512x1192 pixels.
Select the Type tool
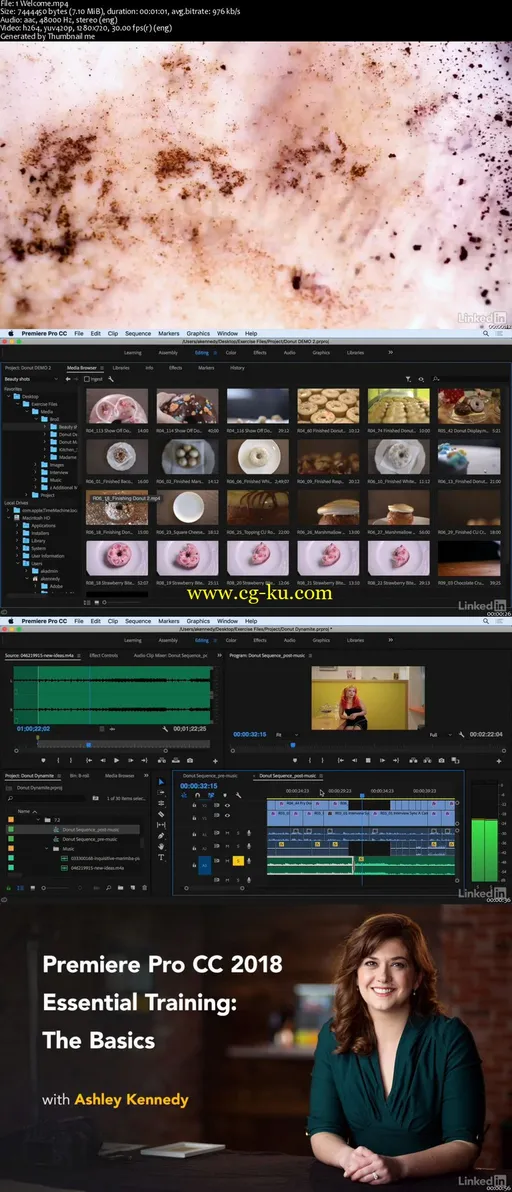click(x=161, y=858)
